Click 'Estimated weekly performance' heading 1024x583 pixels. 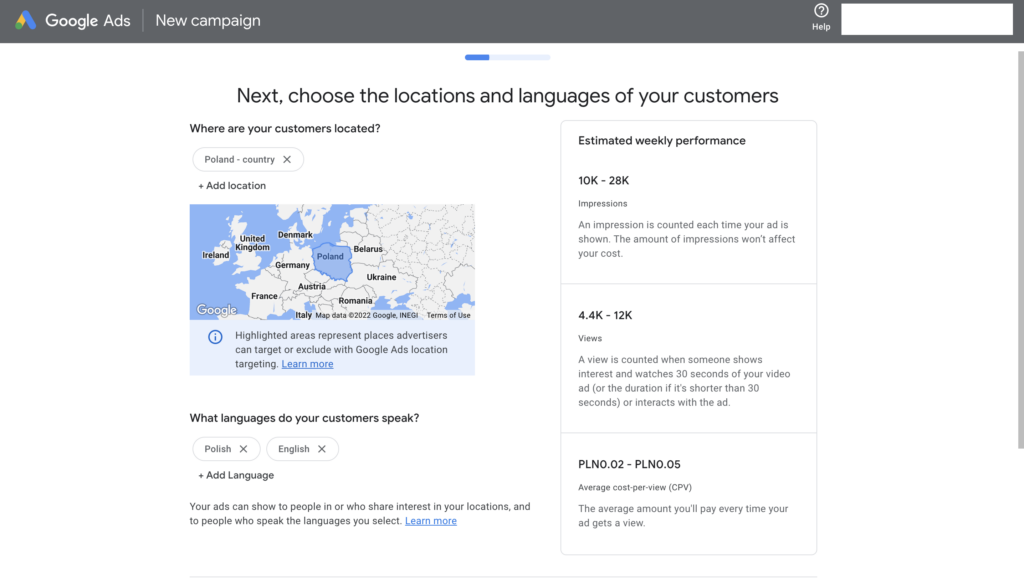[662, 141]
